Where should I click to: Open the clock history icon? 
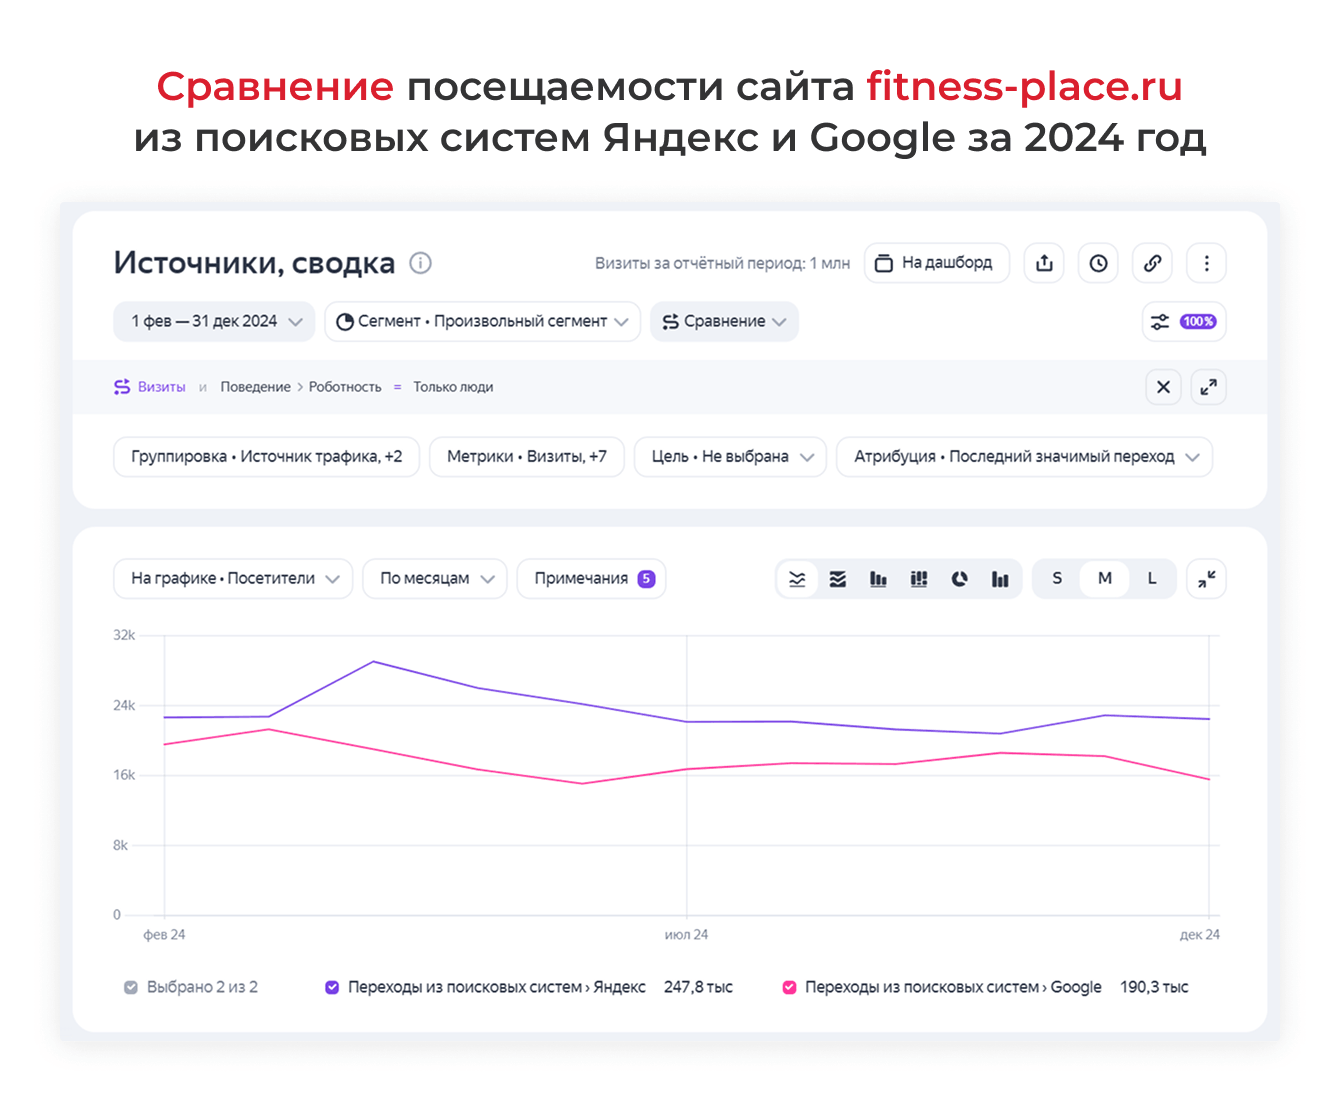[x=1098, y=263]
